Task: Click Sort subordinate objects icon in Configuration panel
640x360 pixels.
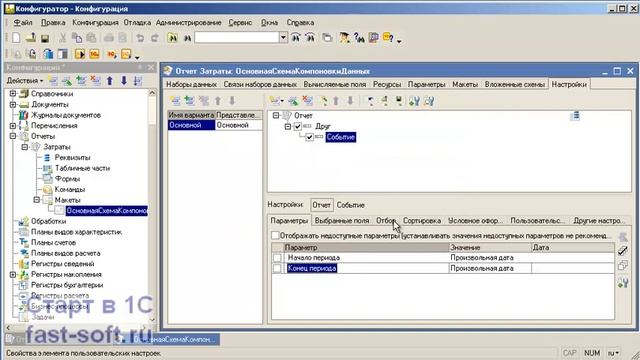Action: (x=138, y=81)
